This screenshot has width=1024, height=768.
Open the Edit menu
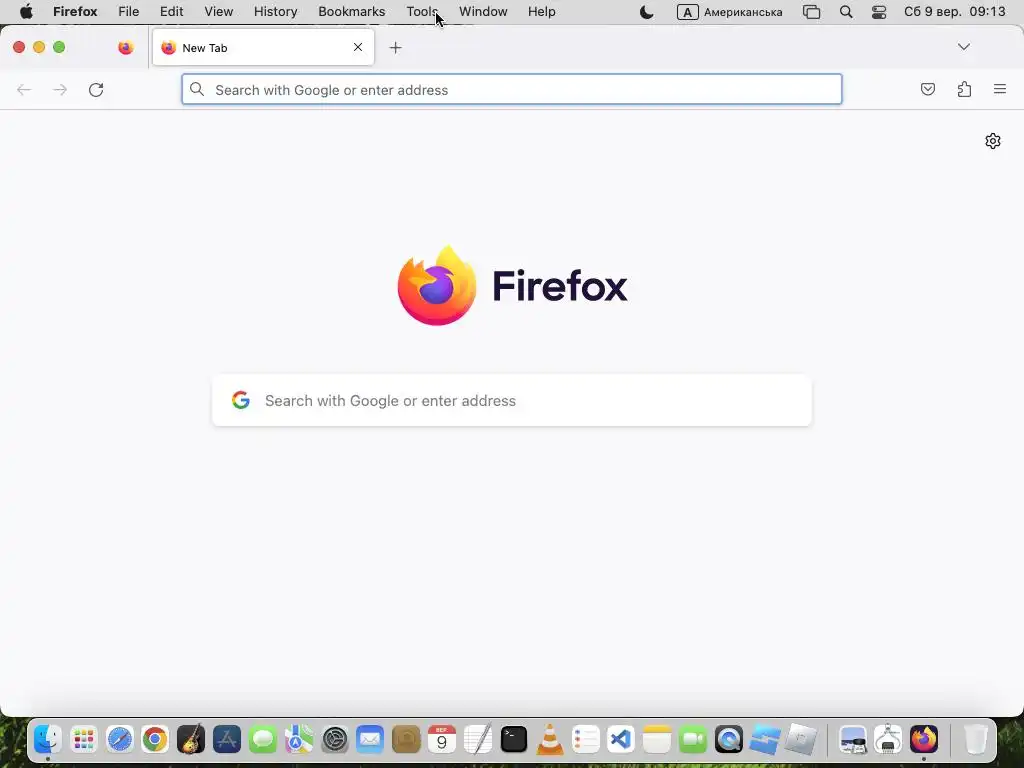[171, 12]
